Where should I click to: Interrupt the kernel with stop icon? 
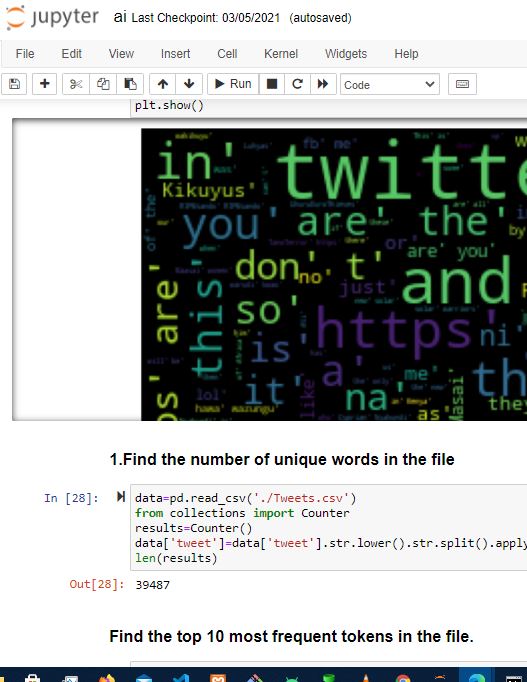pos(272,84)
